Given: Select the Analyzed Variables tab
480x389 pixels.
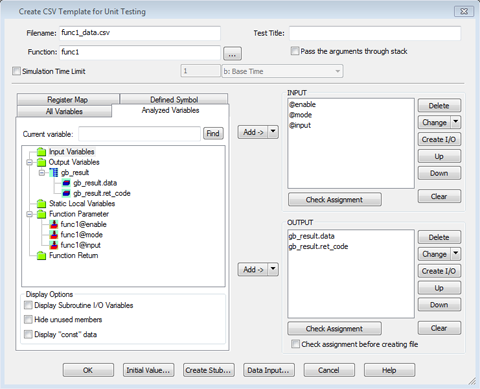Looking at the screenshot, I should pos(170,110).
